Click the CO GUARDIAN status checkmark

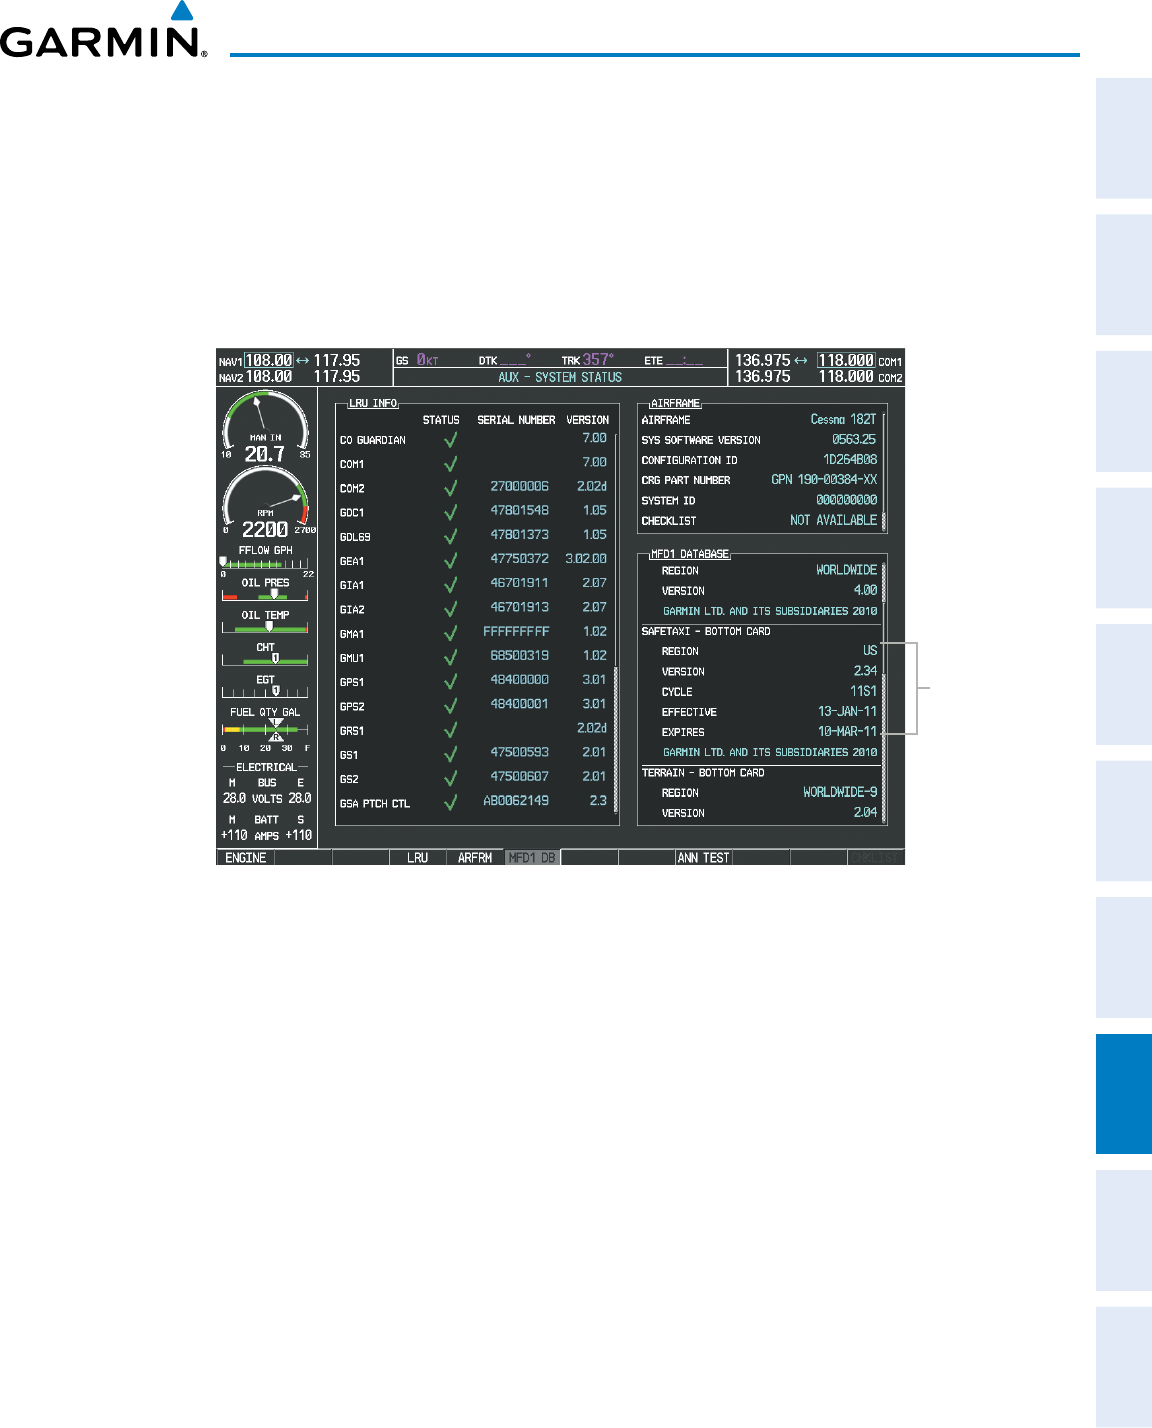451,440
